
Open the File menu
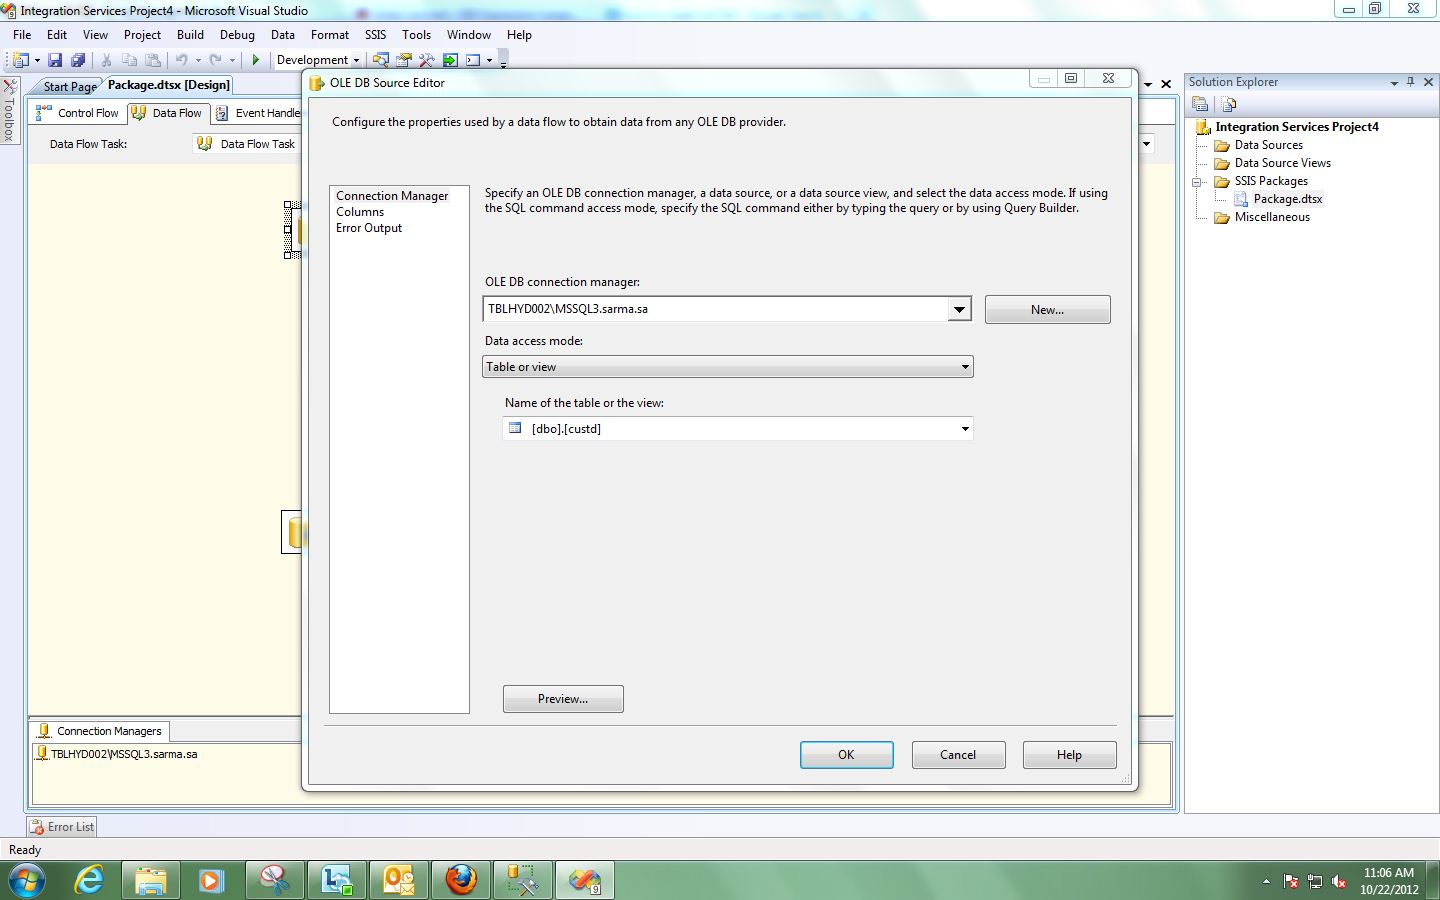point(22,34)
